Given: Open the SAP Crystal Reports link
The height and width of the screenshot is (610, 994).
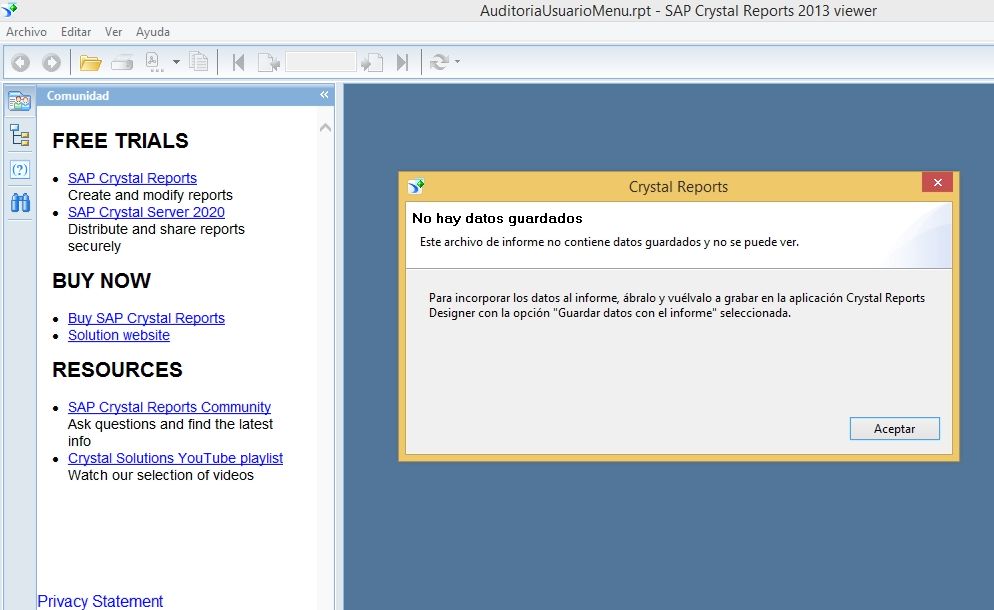Looking at the screenshot, I should click(132, 178).
